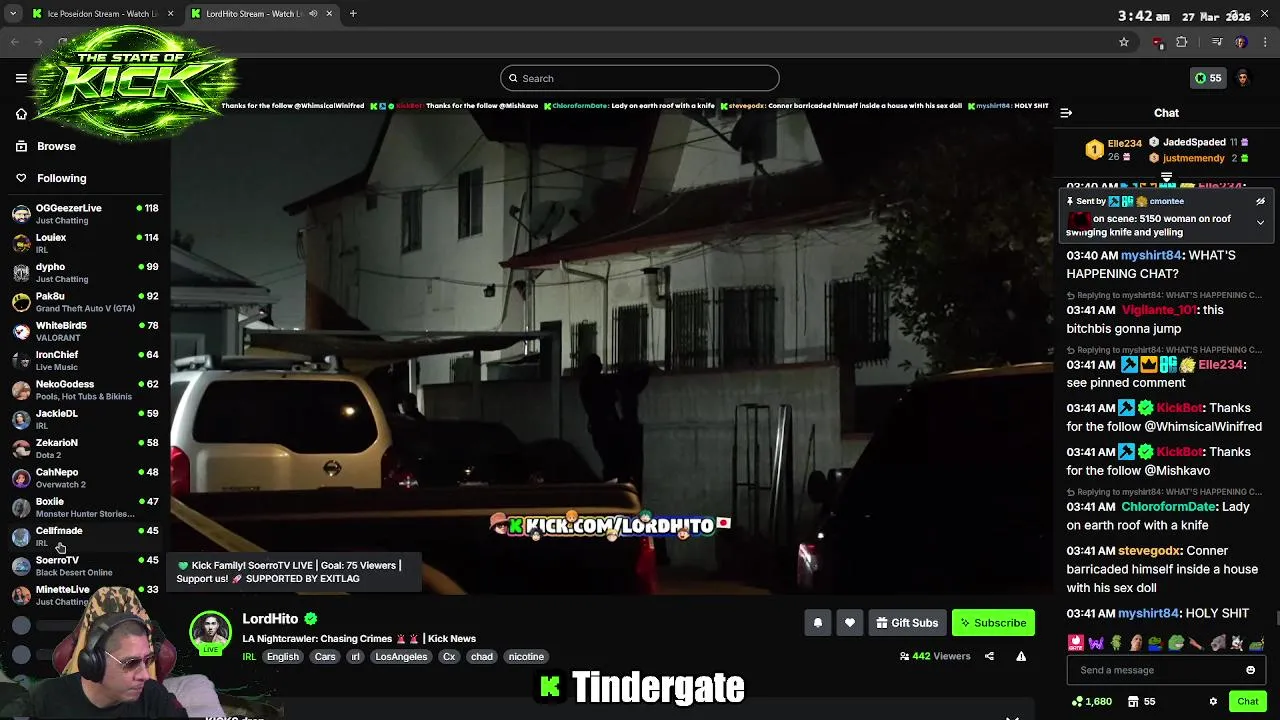This screenshot has height=720, width=1280.
Task: Open the Kicks balance 55 in header
Action: click(x=1208, y=78)
